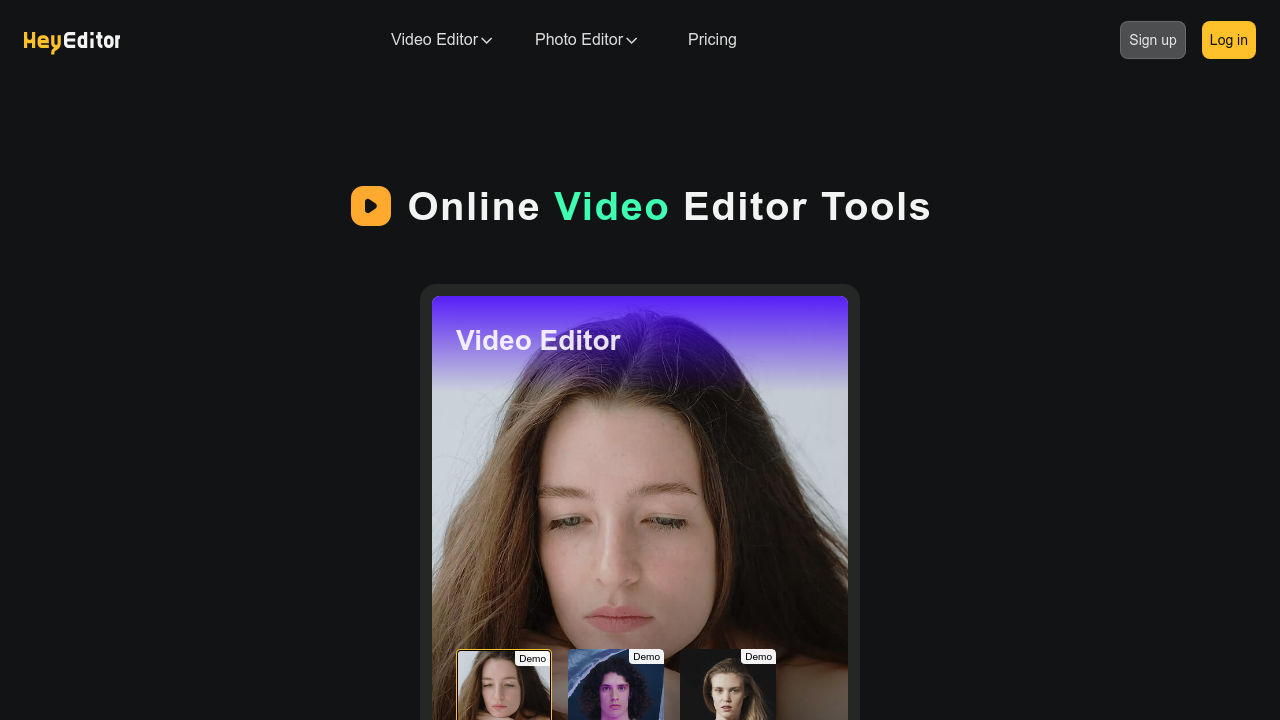Viewport: 1280px width, 720px height.
Task: Click the Demo badge on the rightmost thumbnail
Action: coord(758,656)
